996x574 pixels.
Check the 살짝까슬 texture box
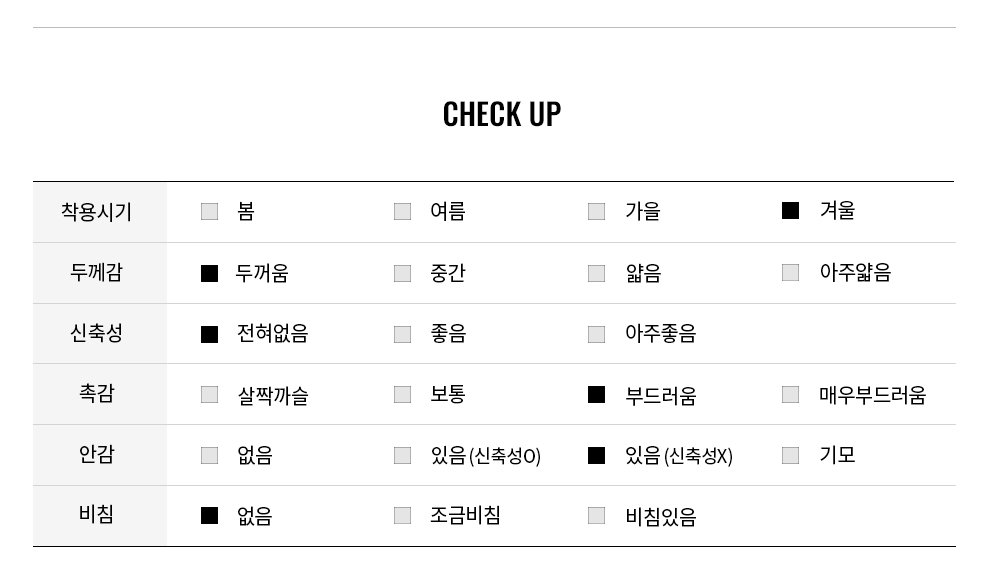[x=210, y=394]
